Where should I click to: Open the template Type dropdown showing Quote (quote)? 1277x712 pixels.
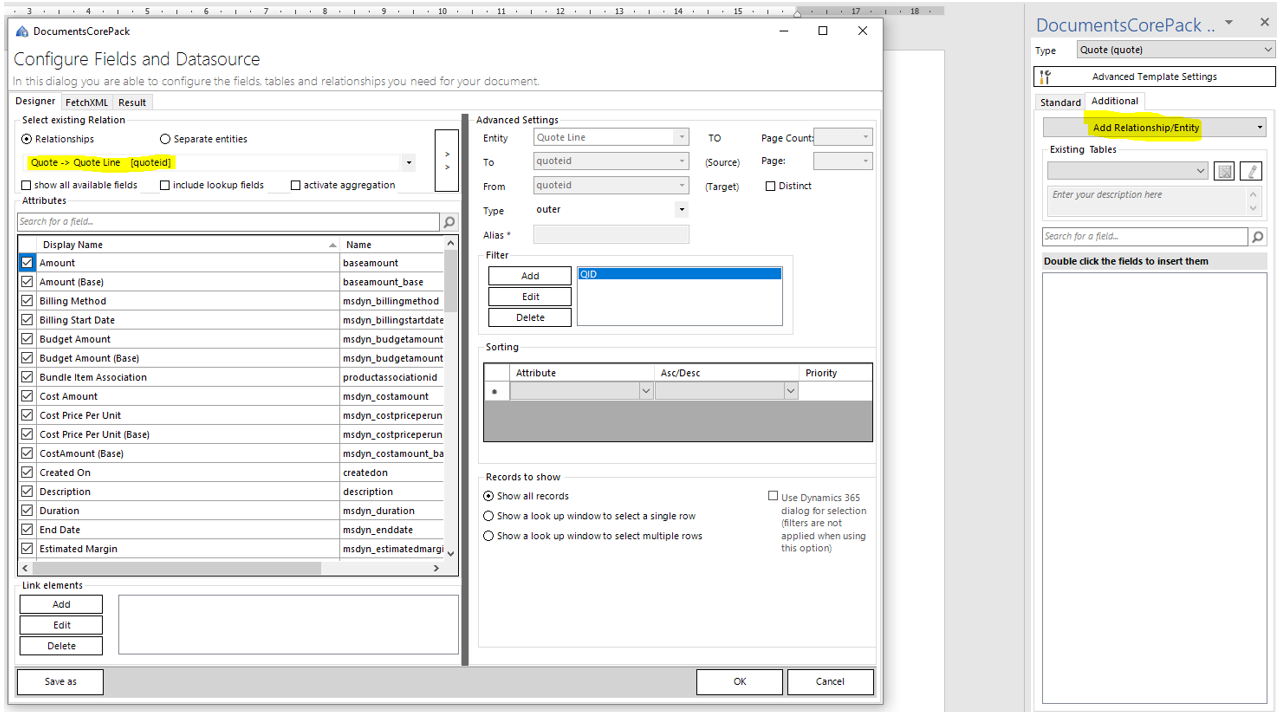coord(1267,50)
